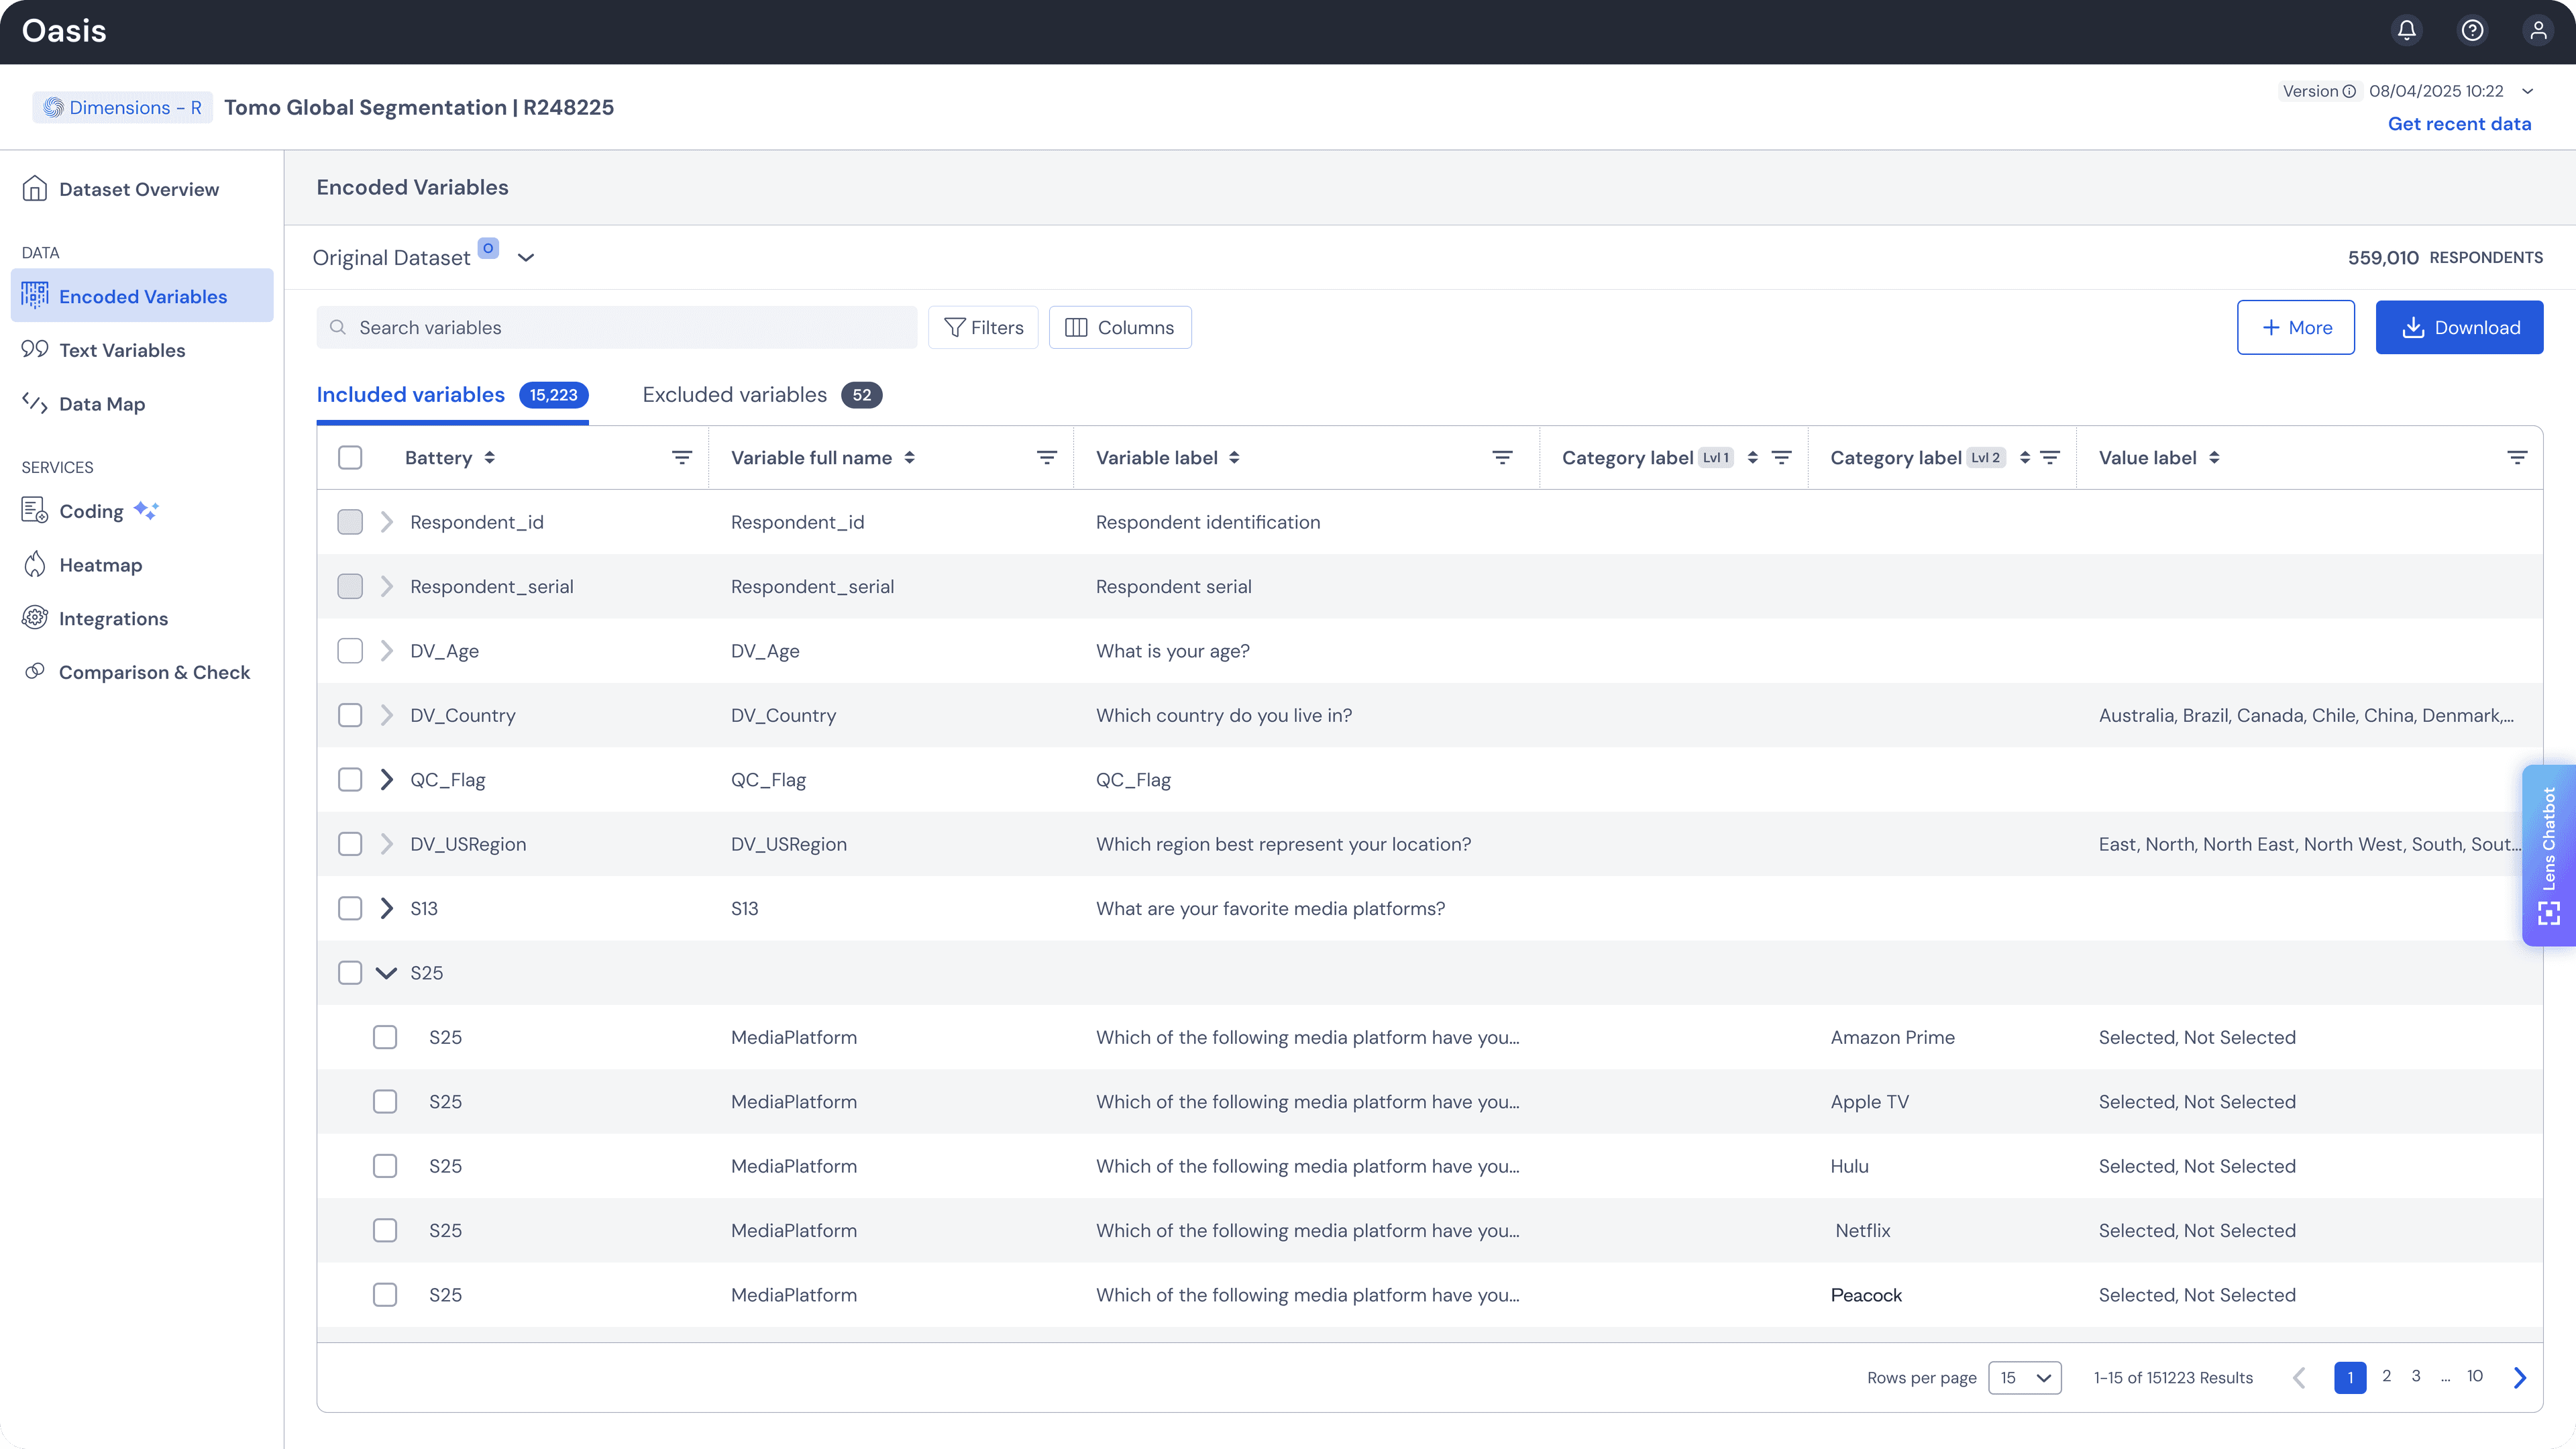Open the version date dropdown
This screenshot has height=1449, width=2576.
(2528, 91)
